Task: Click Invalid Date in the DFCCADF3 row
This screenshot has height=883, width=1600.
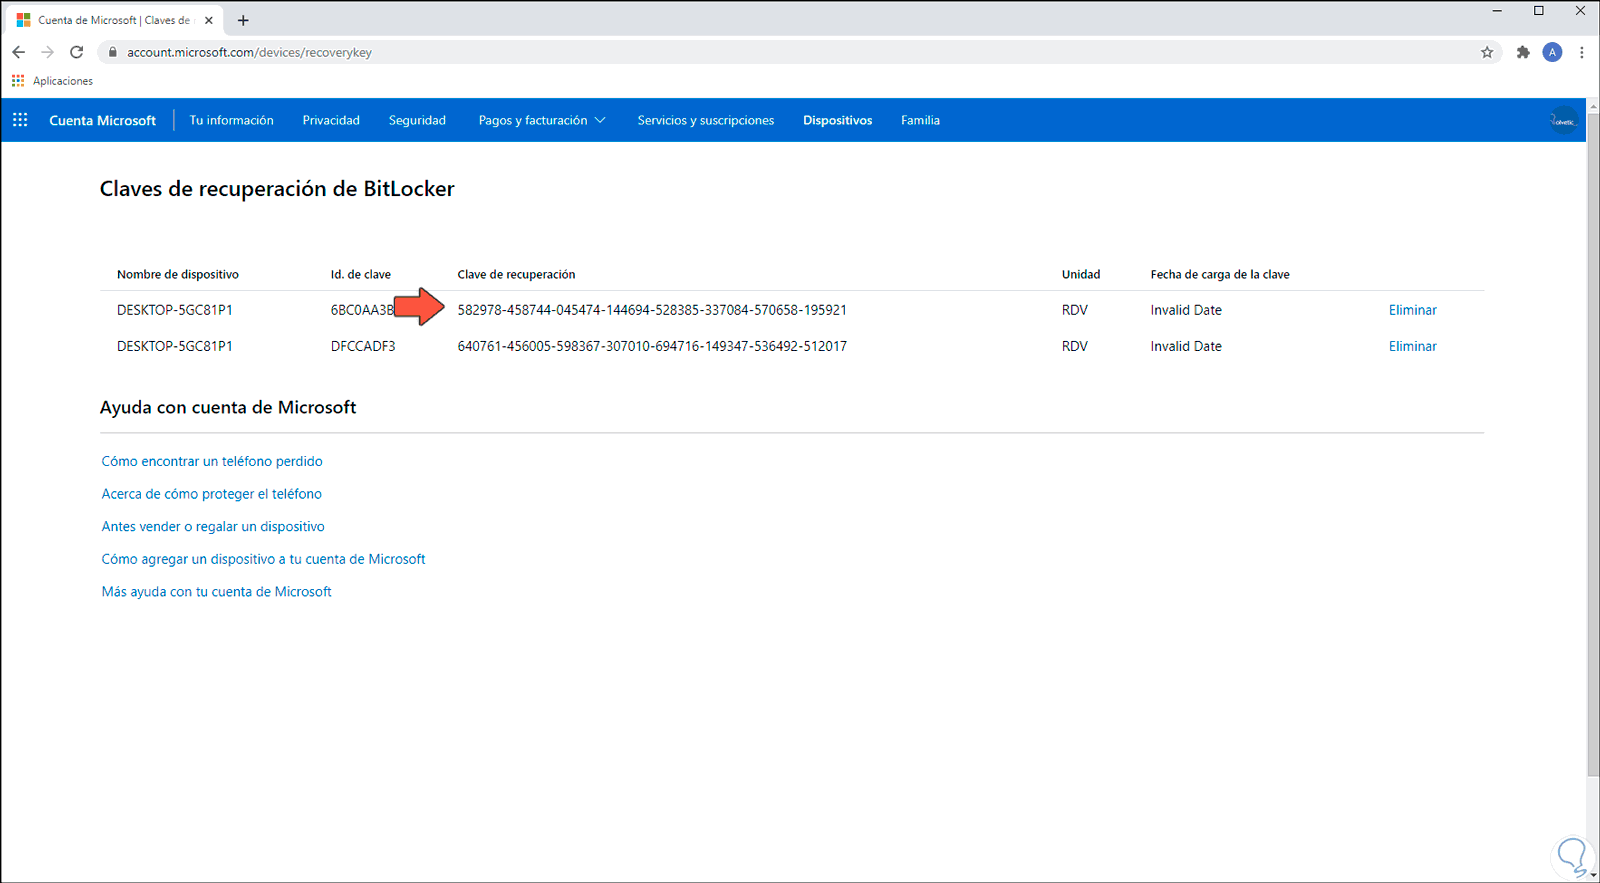Action: (1186, 346)
